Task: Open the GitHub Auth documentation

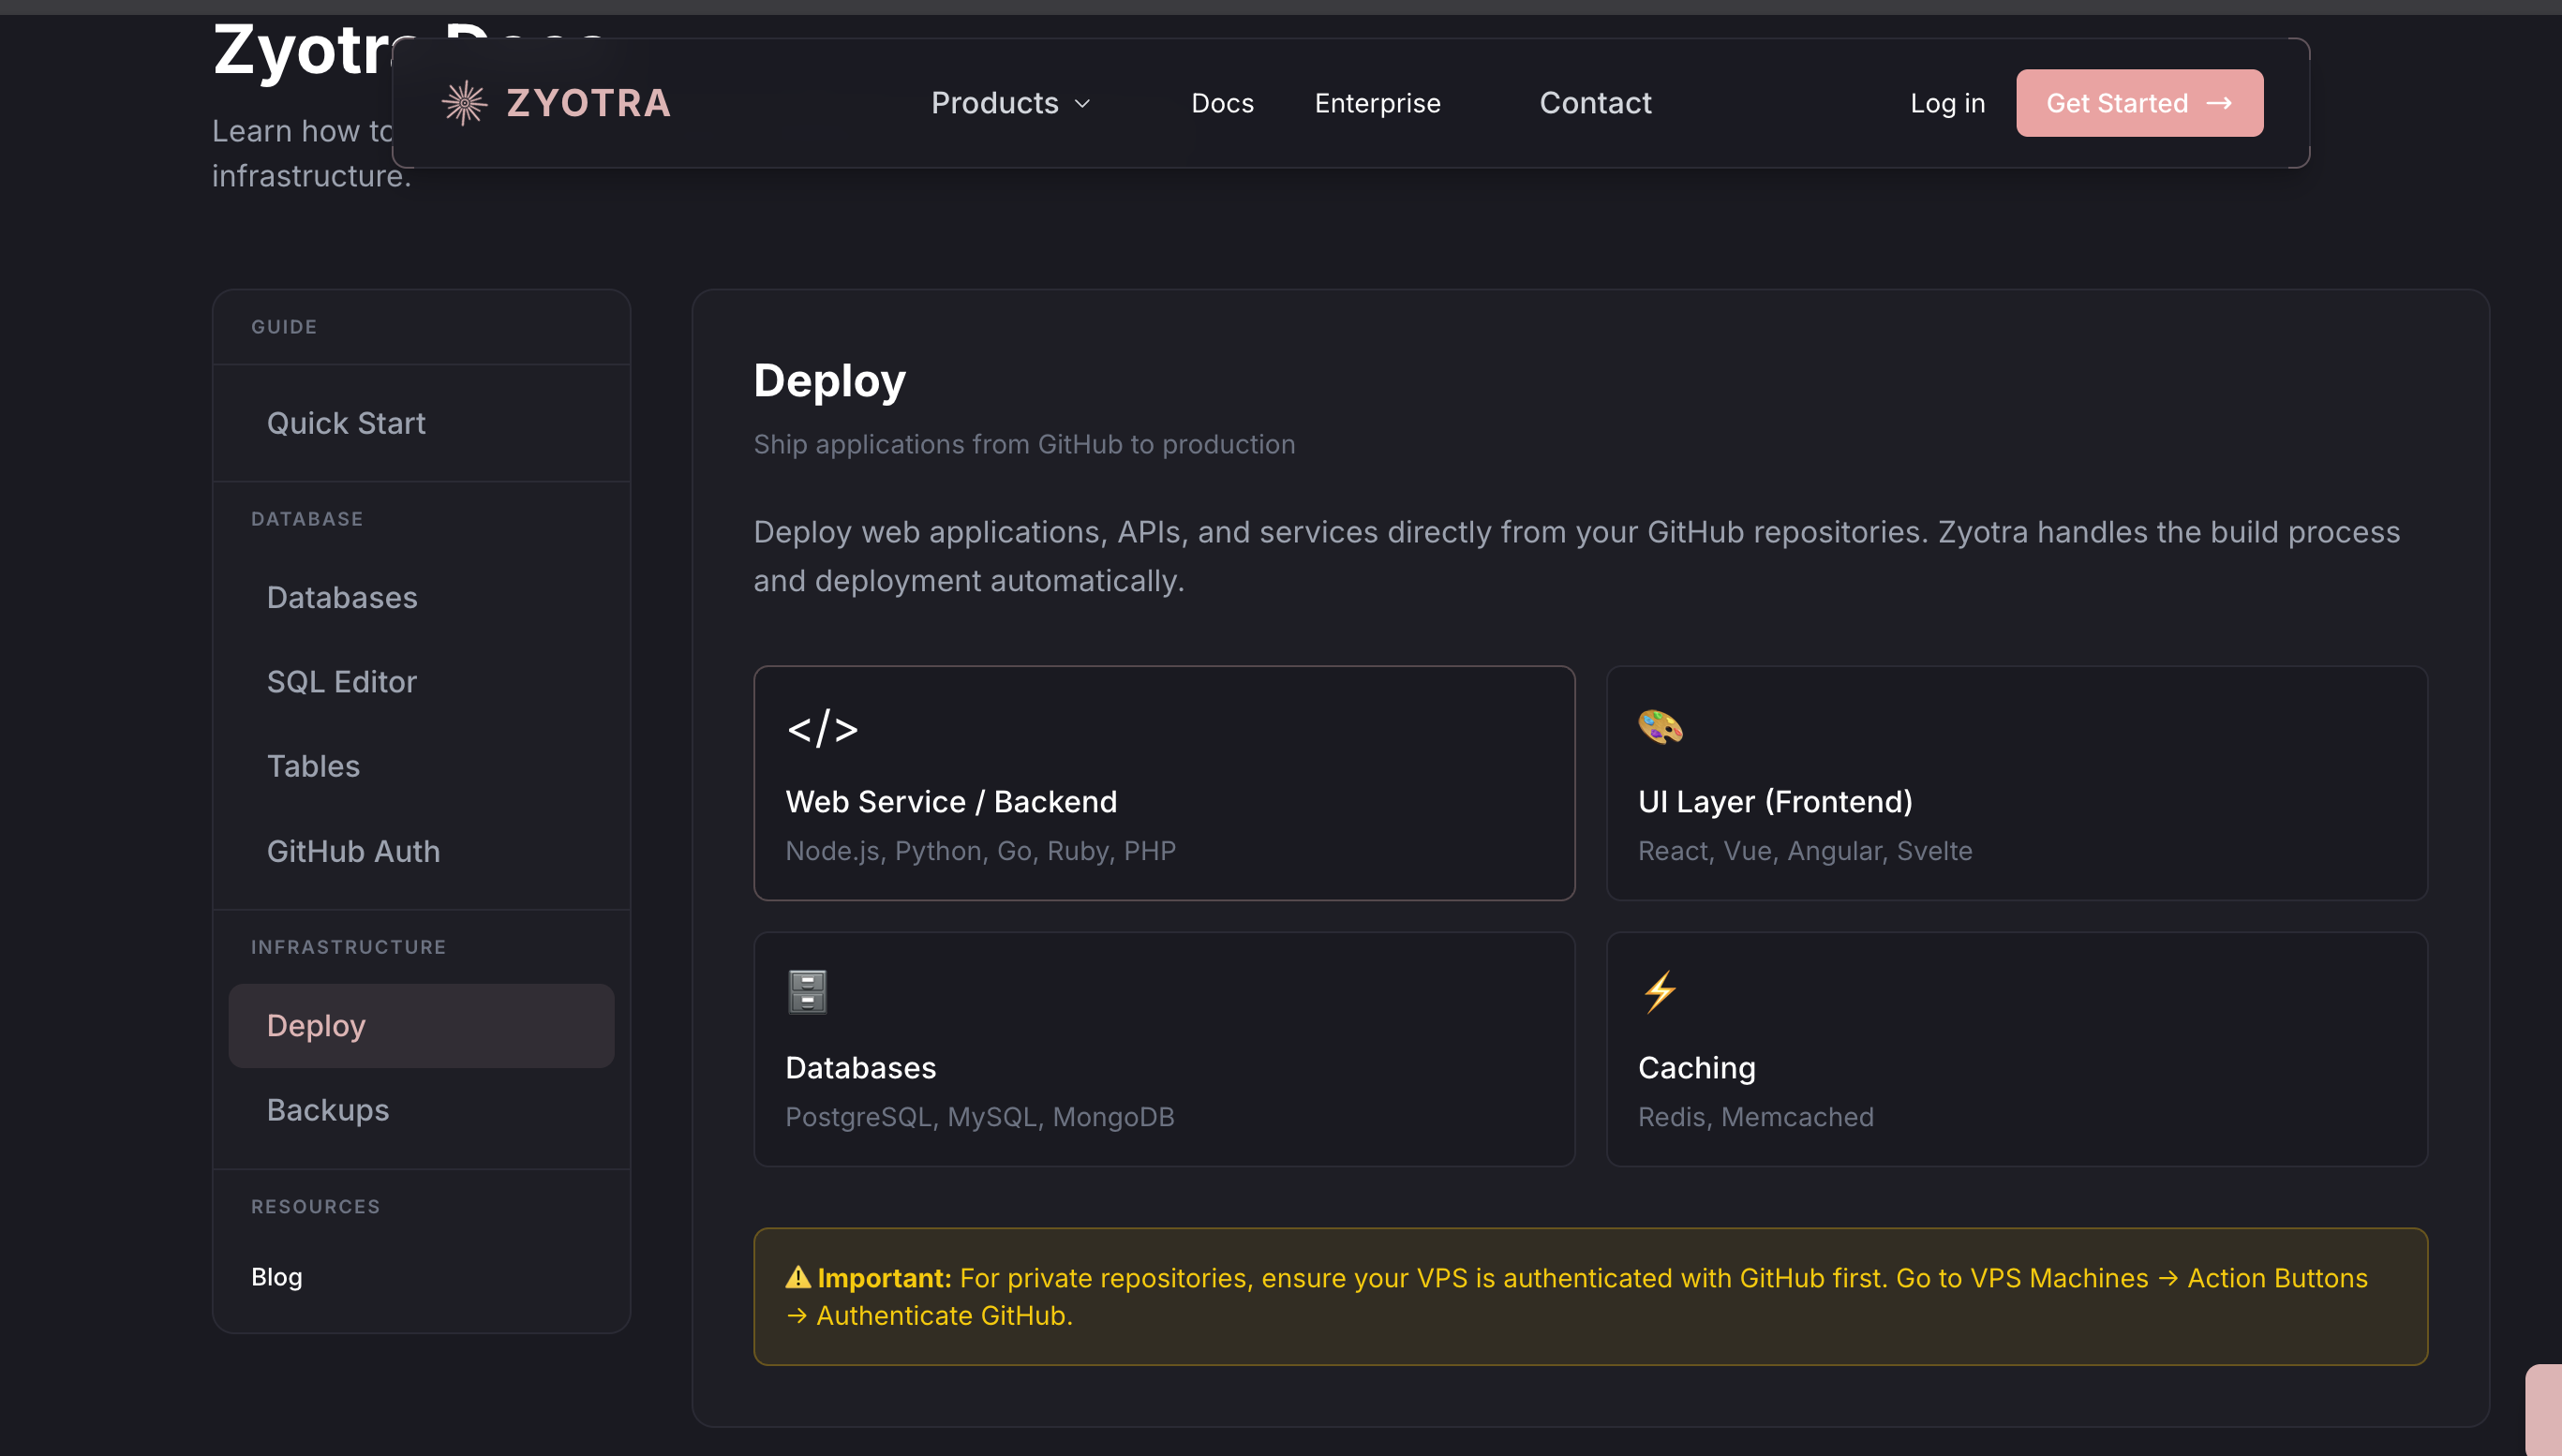Action: (353, 851)
